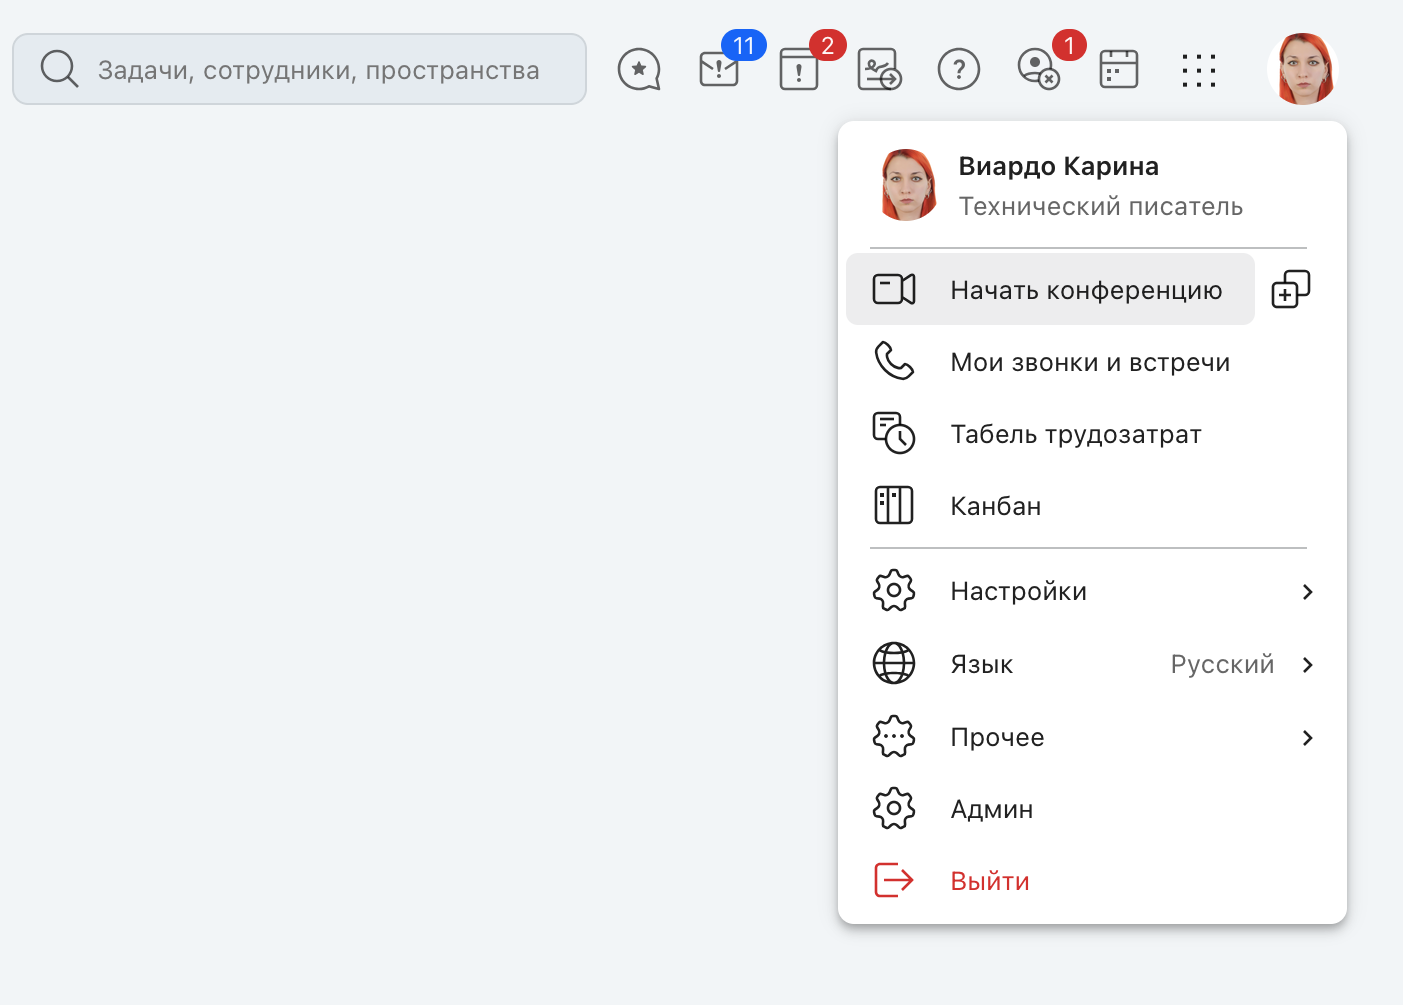Screen dimensions: 1403x1005
Task: Click the Русский language value
Action: (x=1222, y=664)
